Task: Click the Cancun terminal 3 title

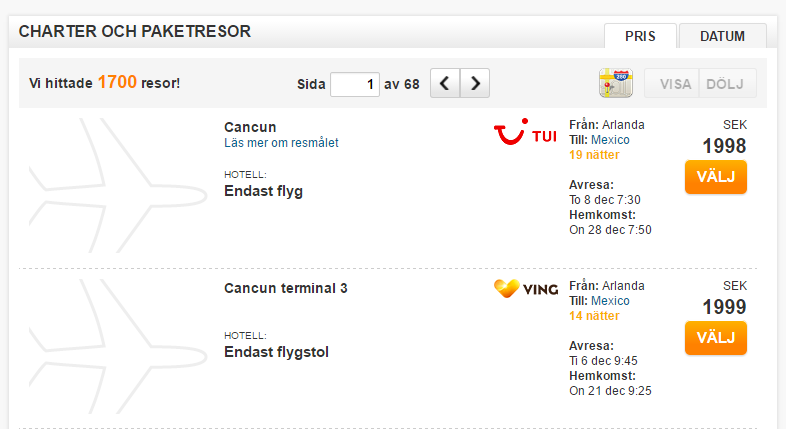Action: click(x=286, y=288)
